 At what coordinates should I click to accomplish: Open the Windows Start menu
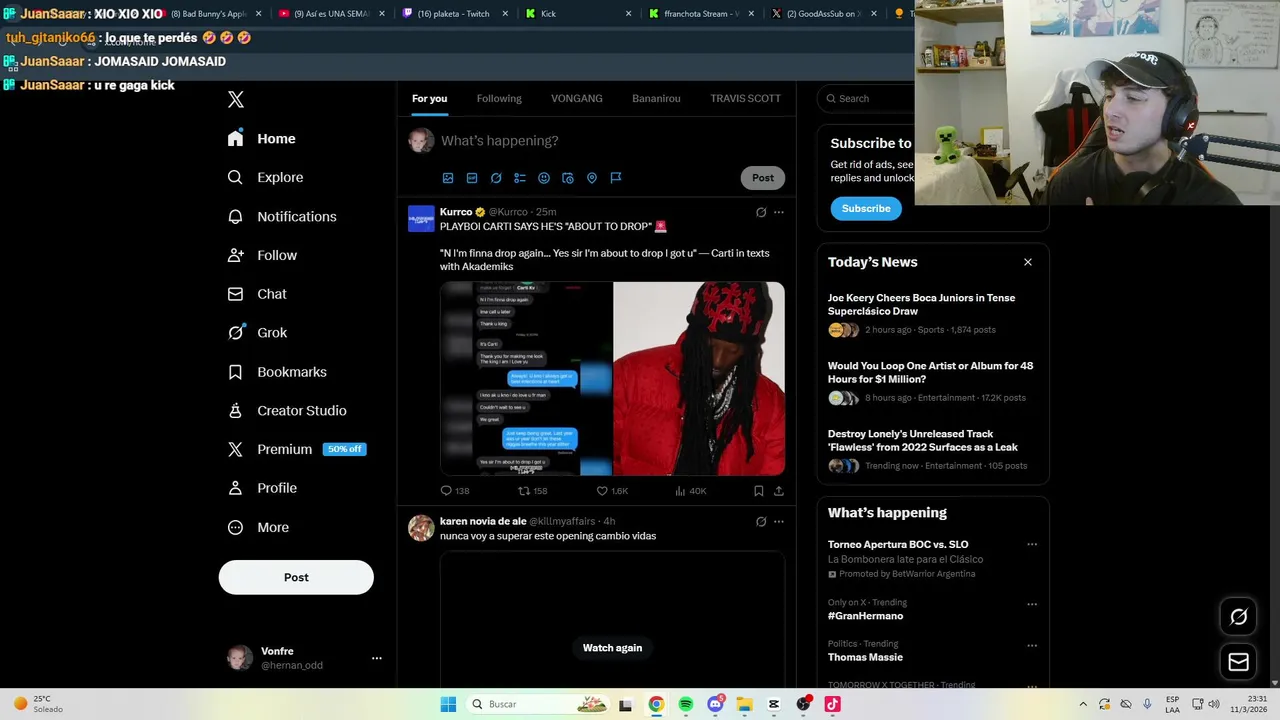(x=448, y=704)
